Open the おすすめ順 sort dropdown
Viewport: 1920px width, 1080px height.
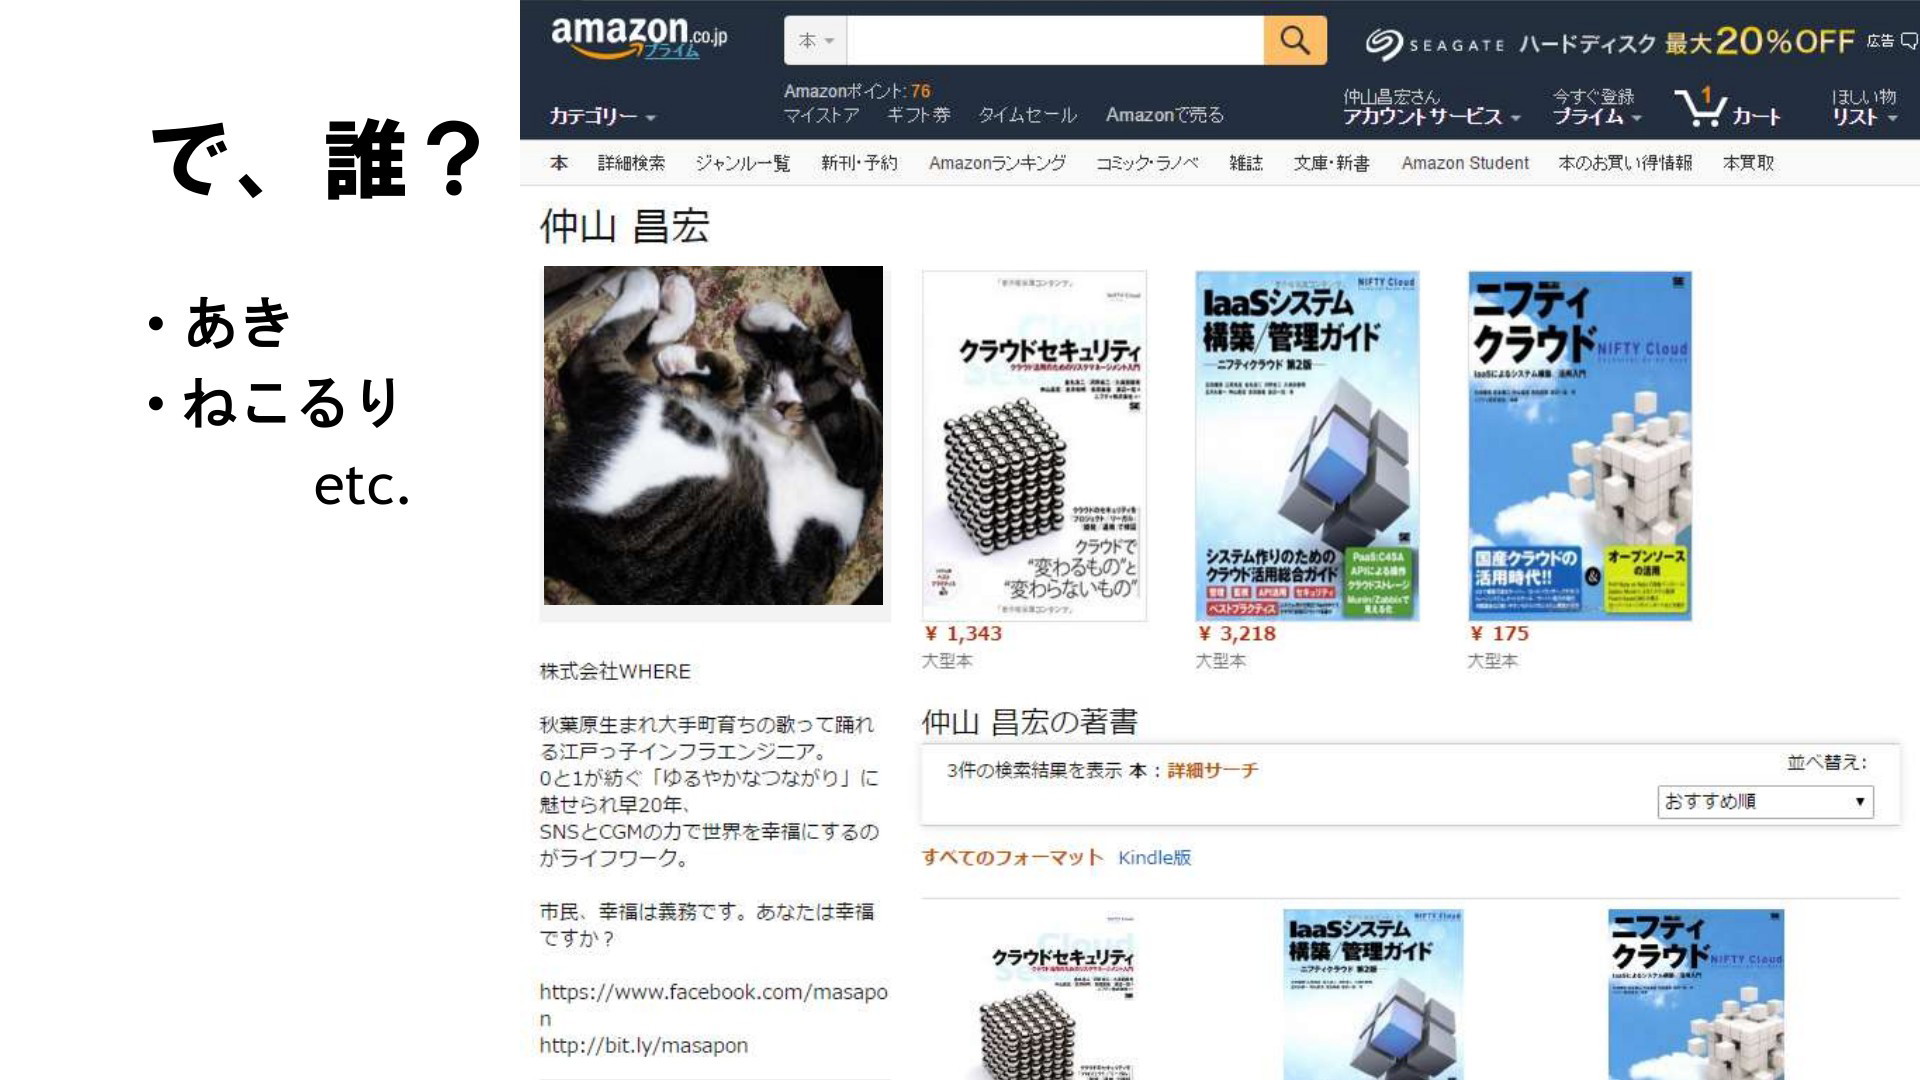(x=1765, y=801)
